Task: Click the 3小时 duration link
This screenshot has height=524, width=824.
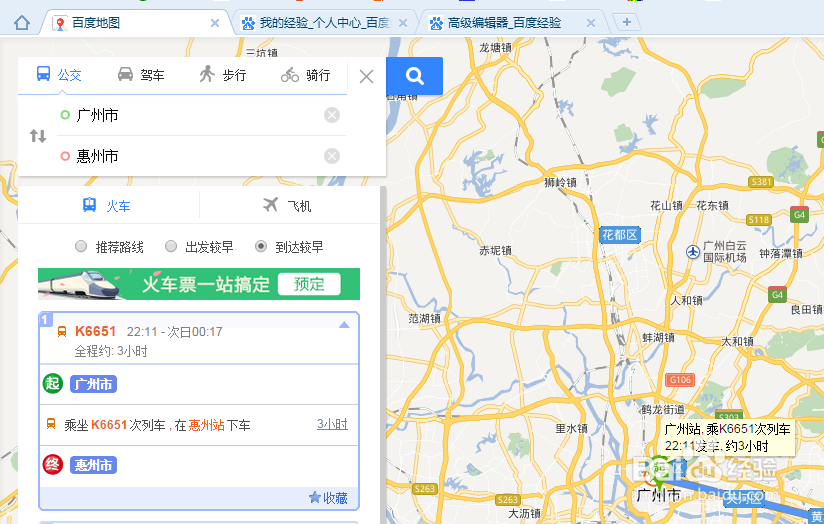Action: coord(332,424)
